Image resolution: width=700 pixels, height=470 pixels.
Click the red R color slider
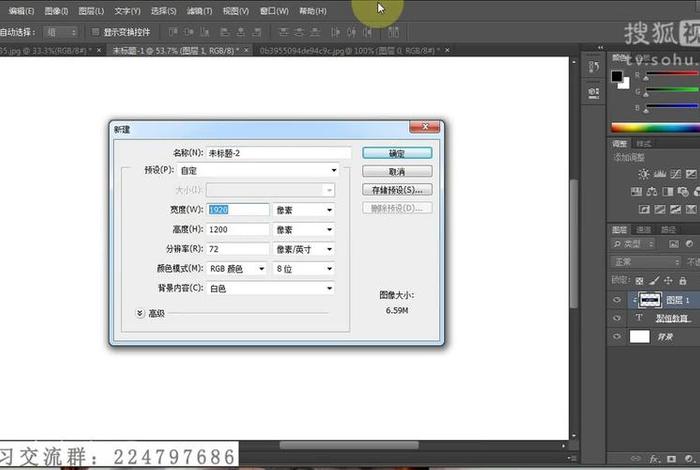tap(671, 74)
